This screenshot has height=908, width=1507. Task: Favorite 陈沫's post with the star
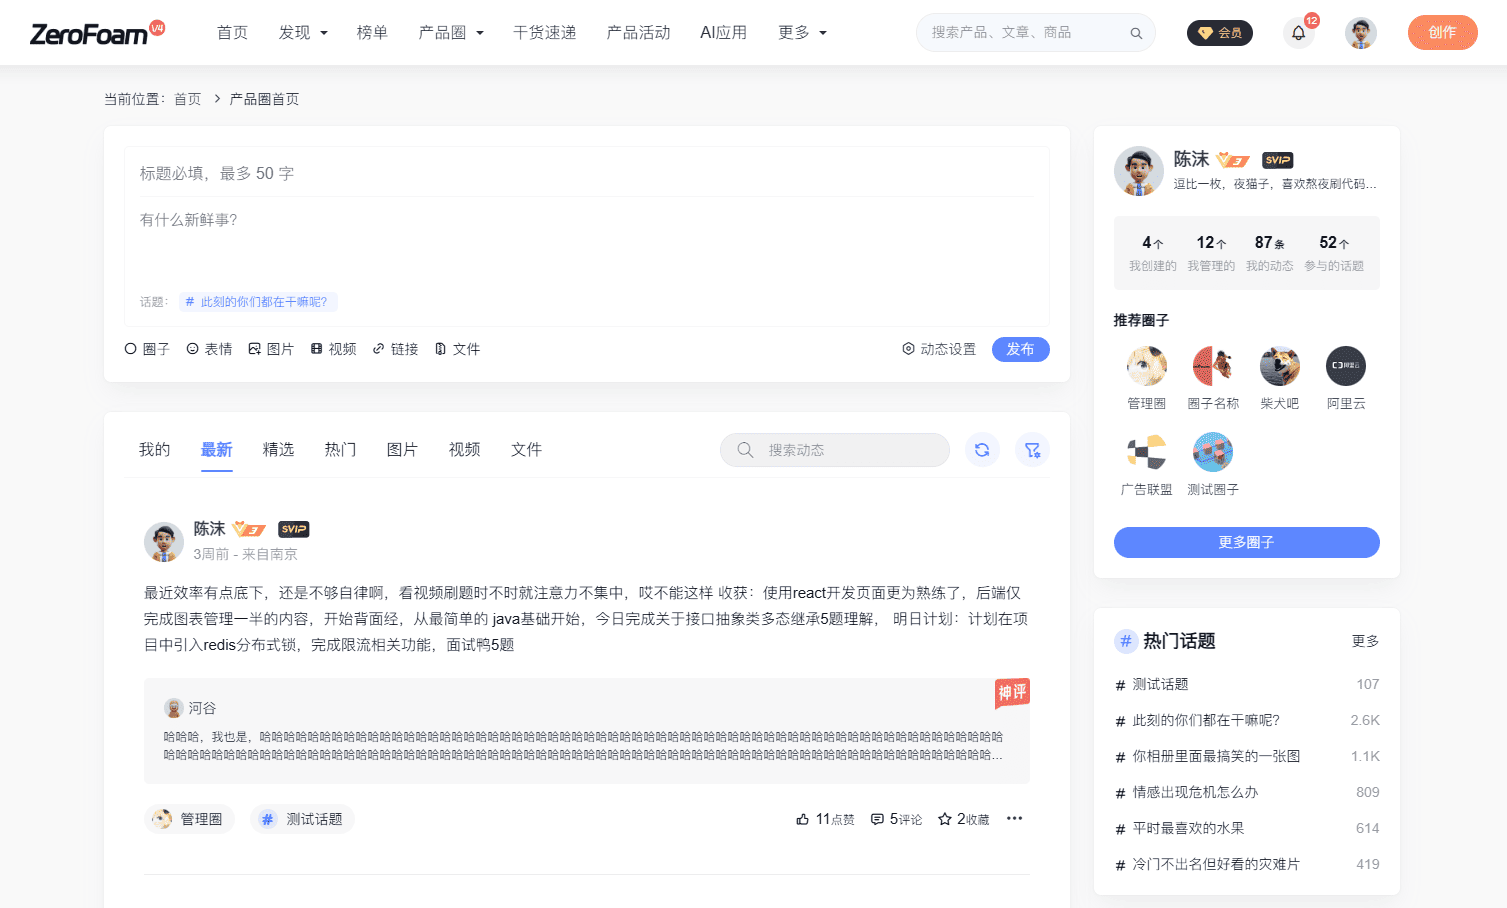pyautogui.click(x=962, y=818)
